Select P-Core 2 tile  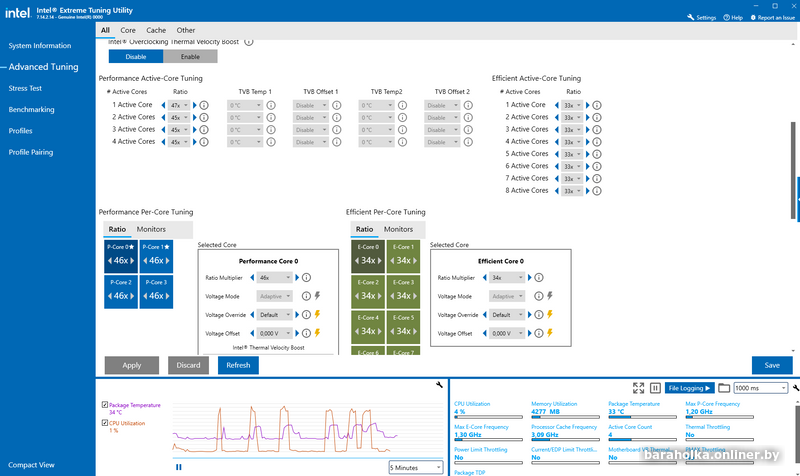pyautogui.click(x=121, y=292)
